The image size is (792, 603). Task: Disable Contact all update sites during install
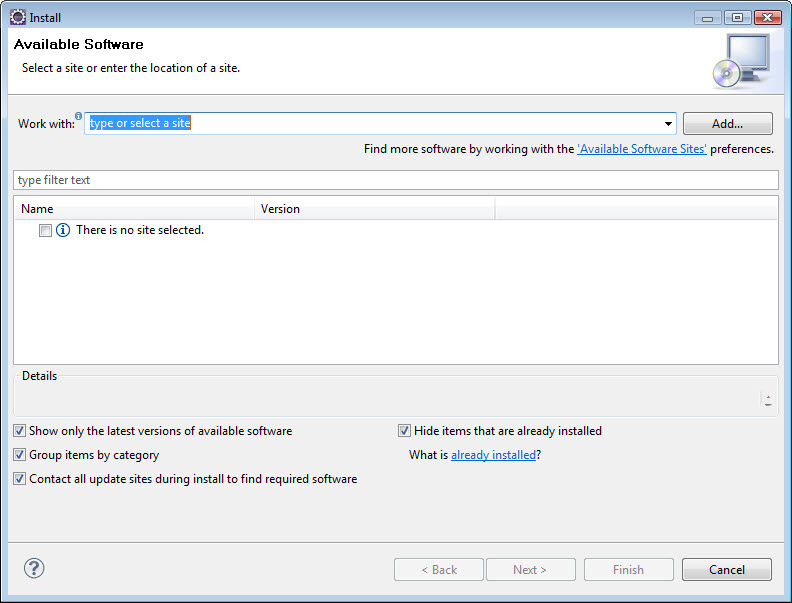[x=19, y=479]
